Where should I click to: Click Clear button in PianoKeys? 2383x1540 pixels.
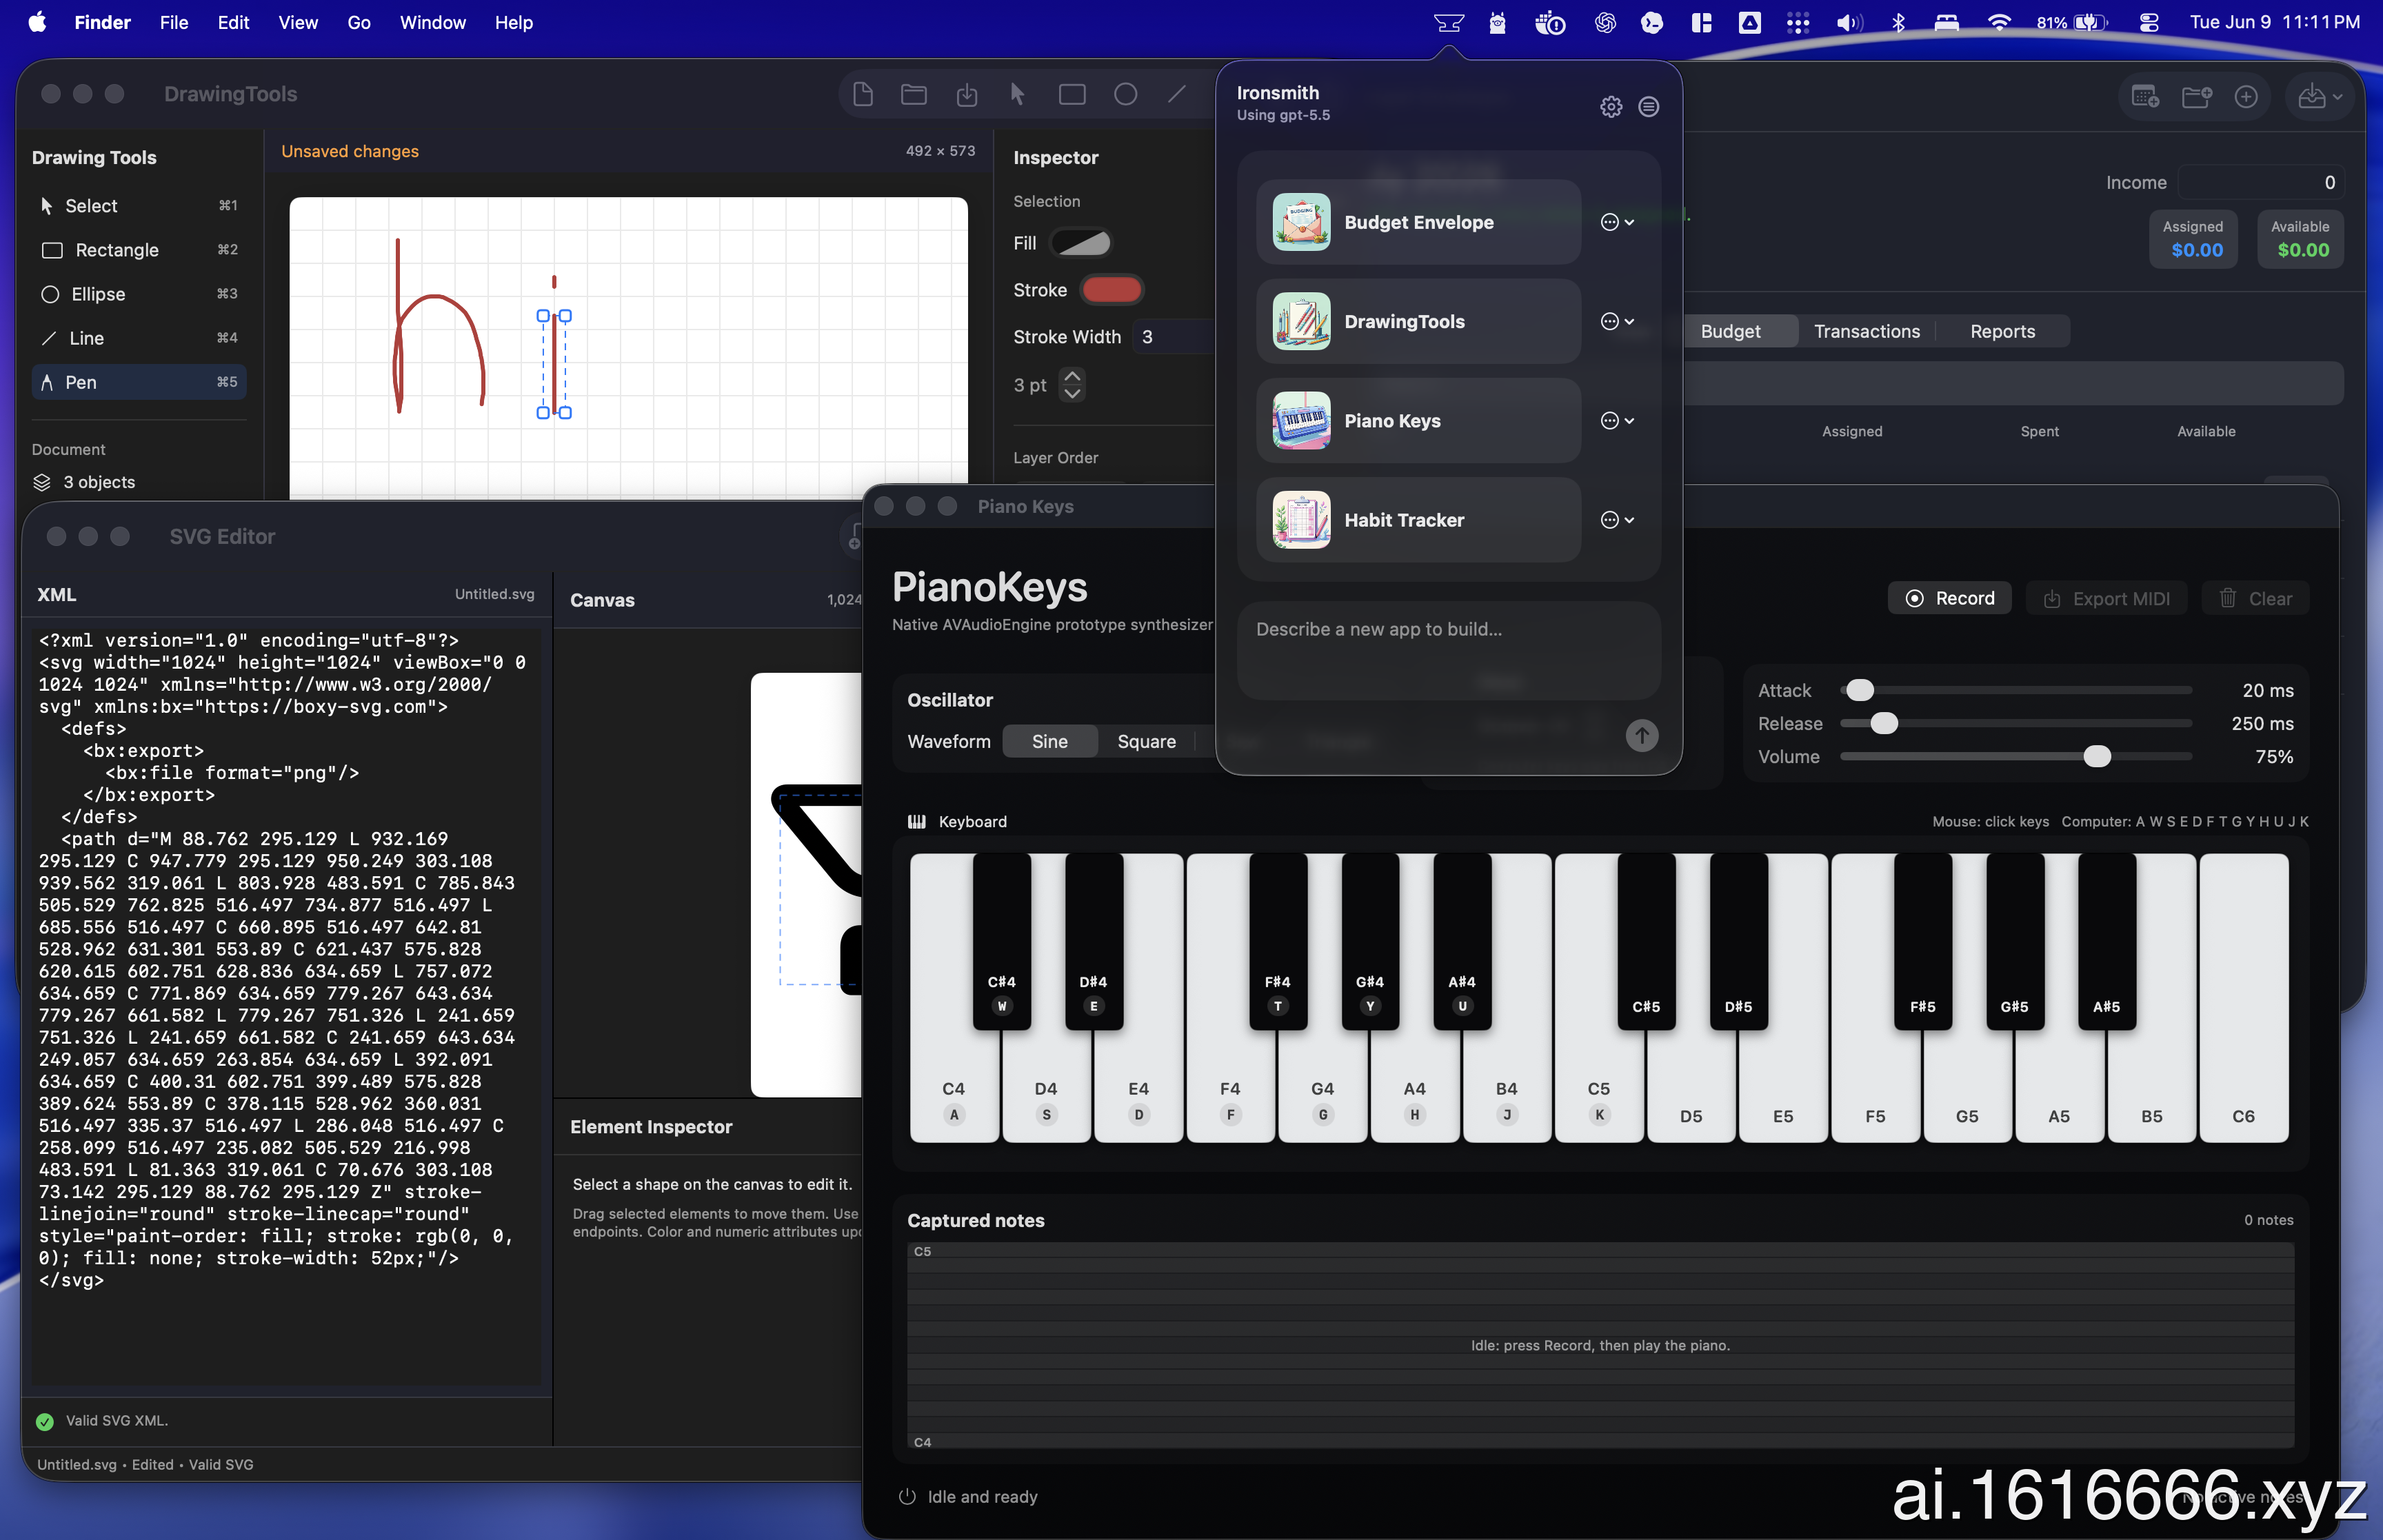2255,598
